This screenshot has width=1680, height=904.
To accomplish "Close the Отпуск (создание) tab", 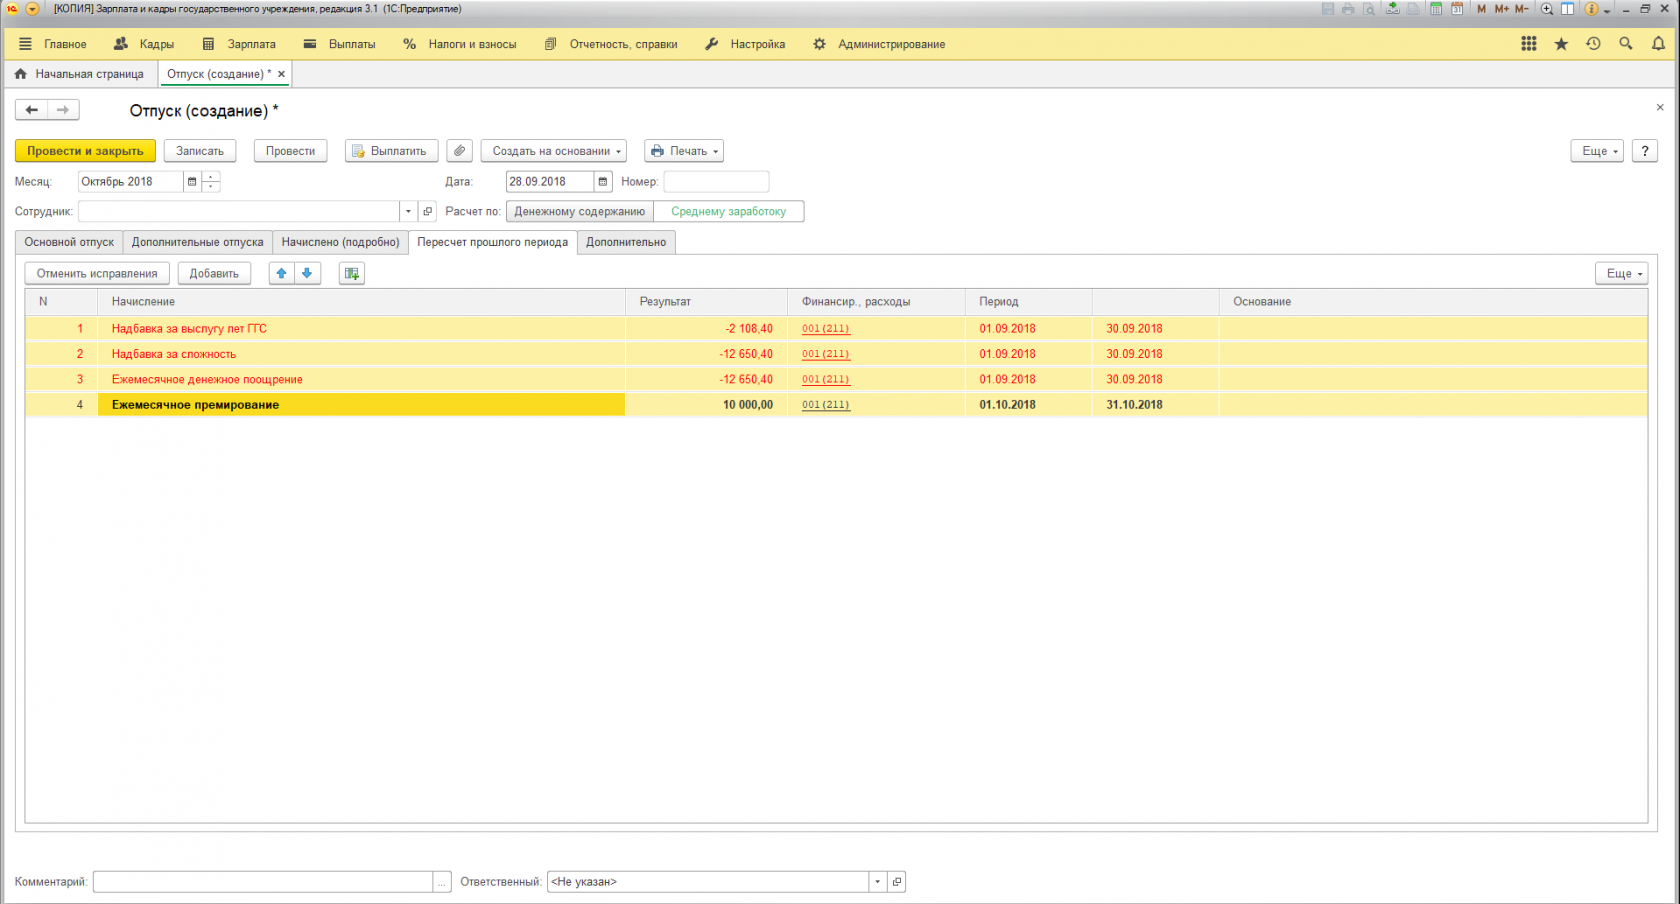I will (x=281, y=74).
